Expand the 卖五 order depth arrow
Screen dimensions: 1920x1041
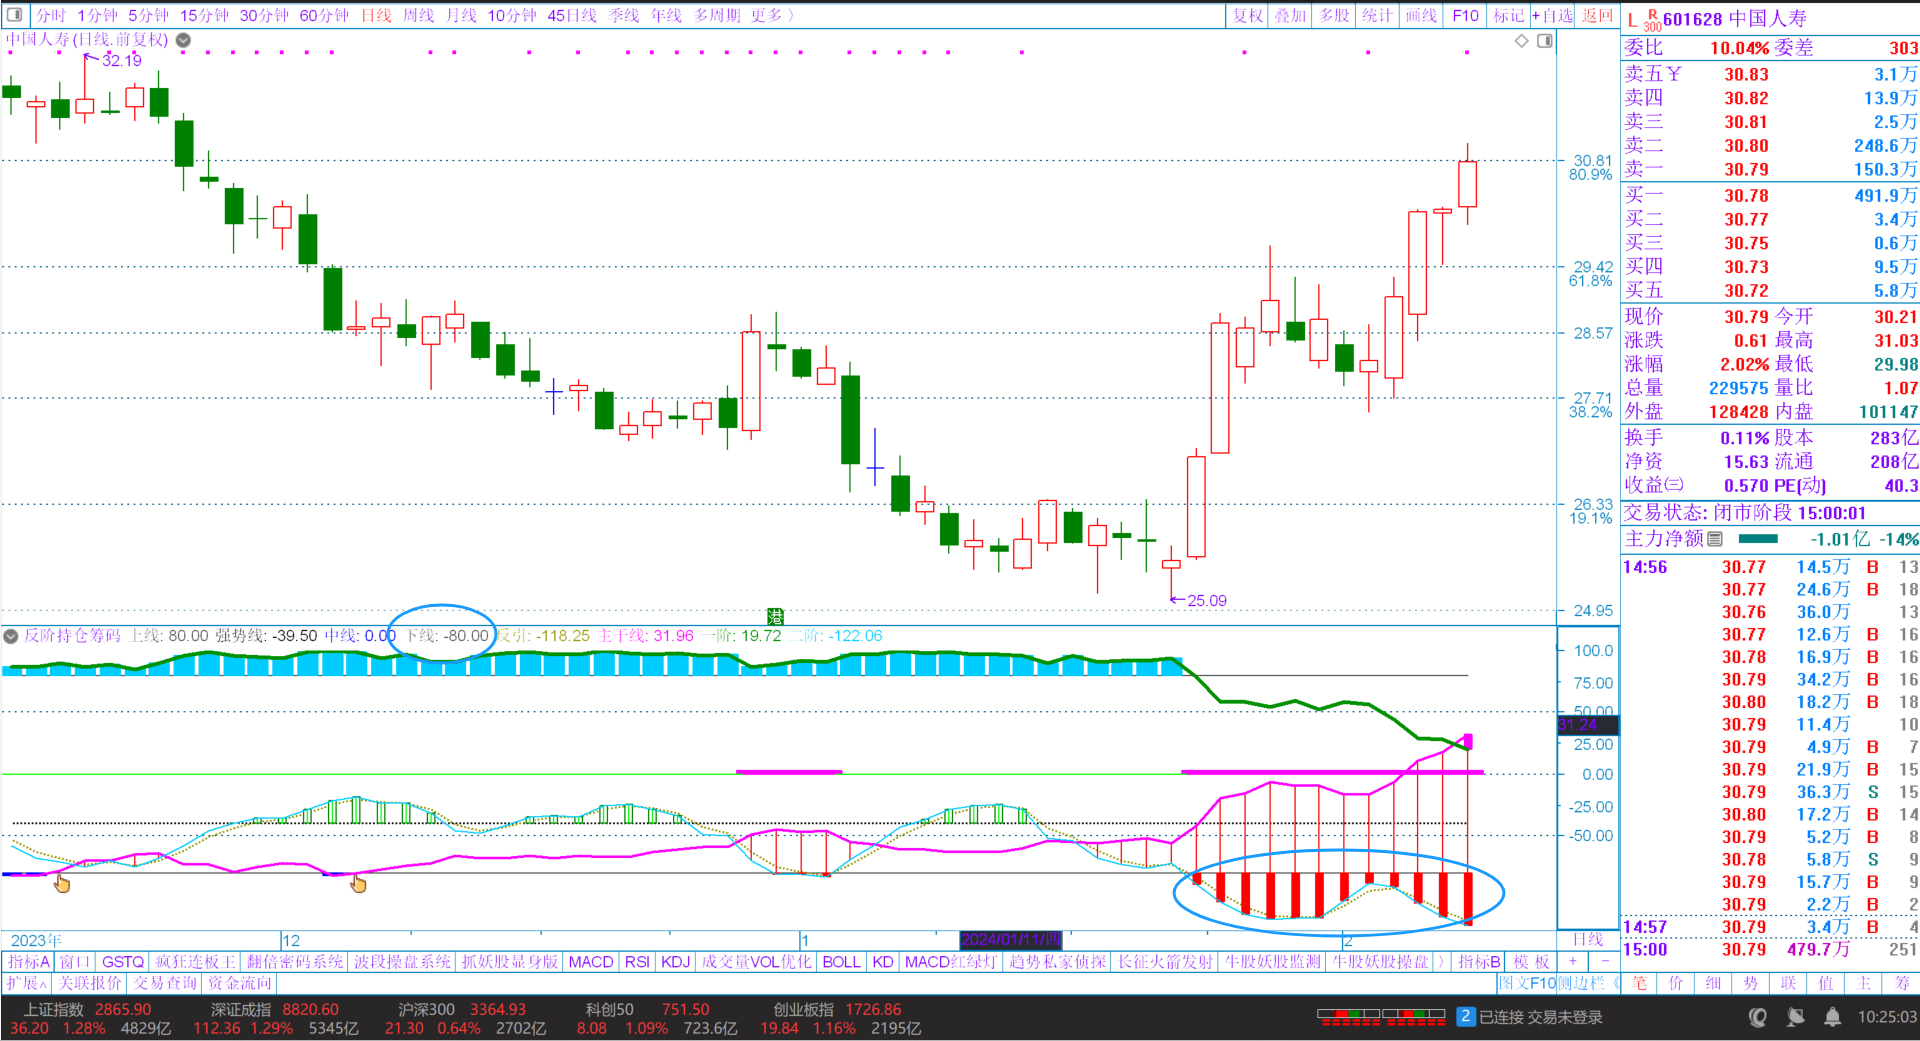(x=1675, y=74)
